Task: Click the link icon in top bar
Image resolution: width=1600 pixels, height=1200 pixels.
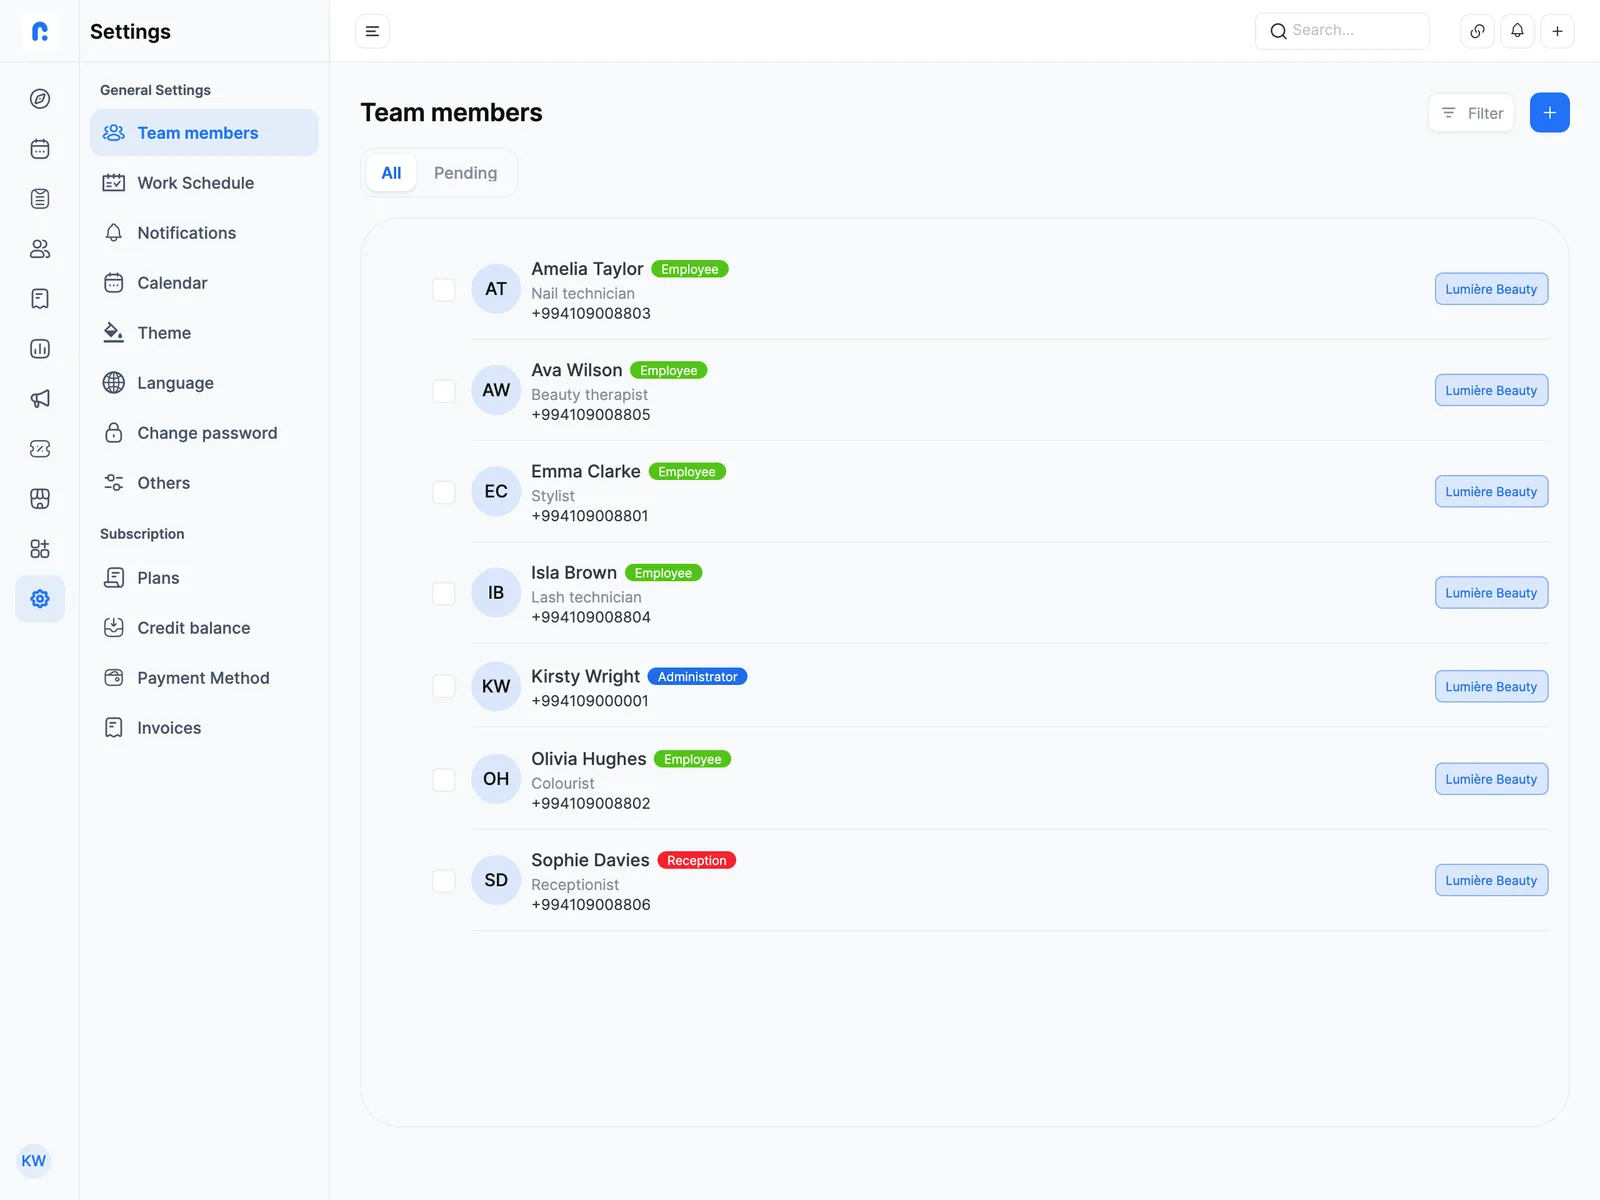Action: tap(1477, 31)
